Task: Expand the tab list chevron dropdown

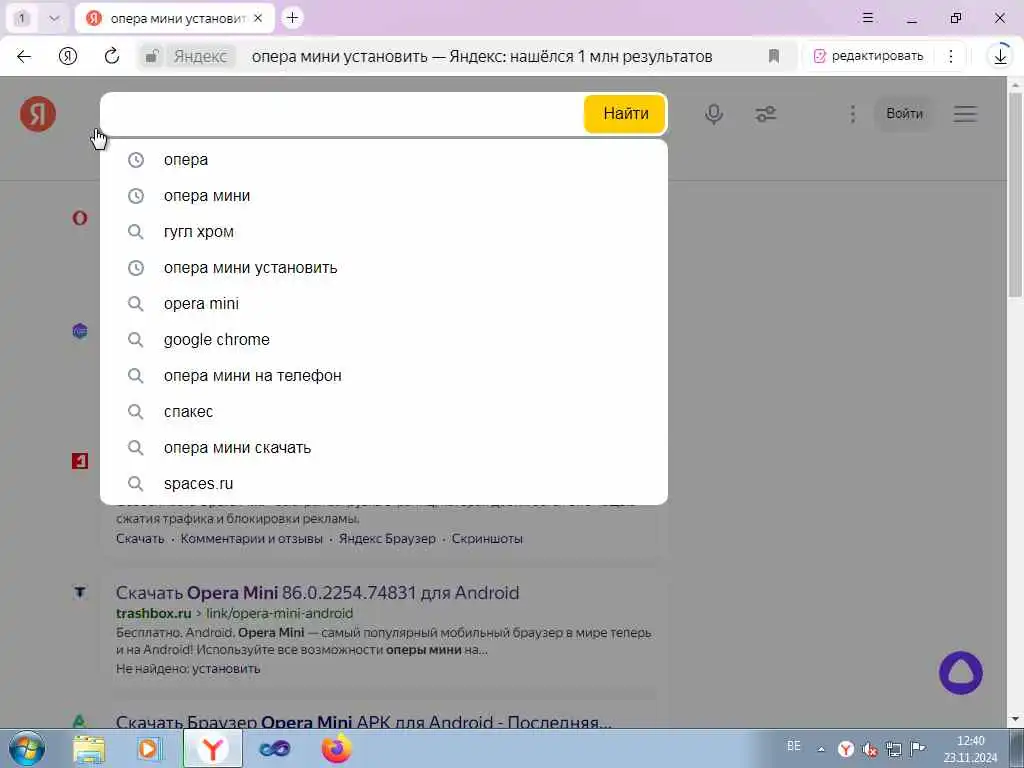Action: pyautogui.click(x=54, y=18)
